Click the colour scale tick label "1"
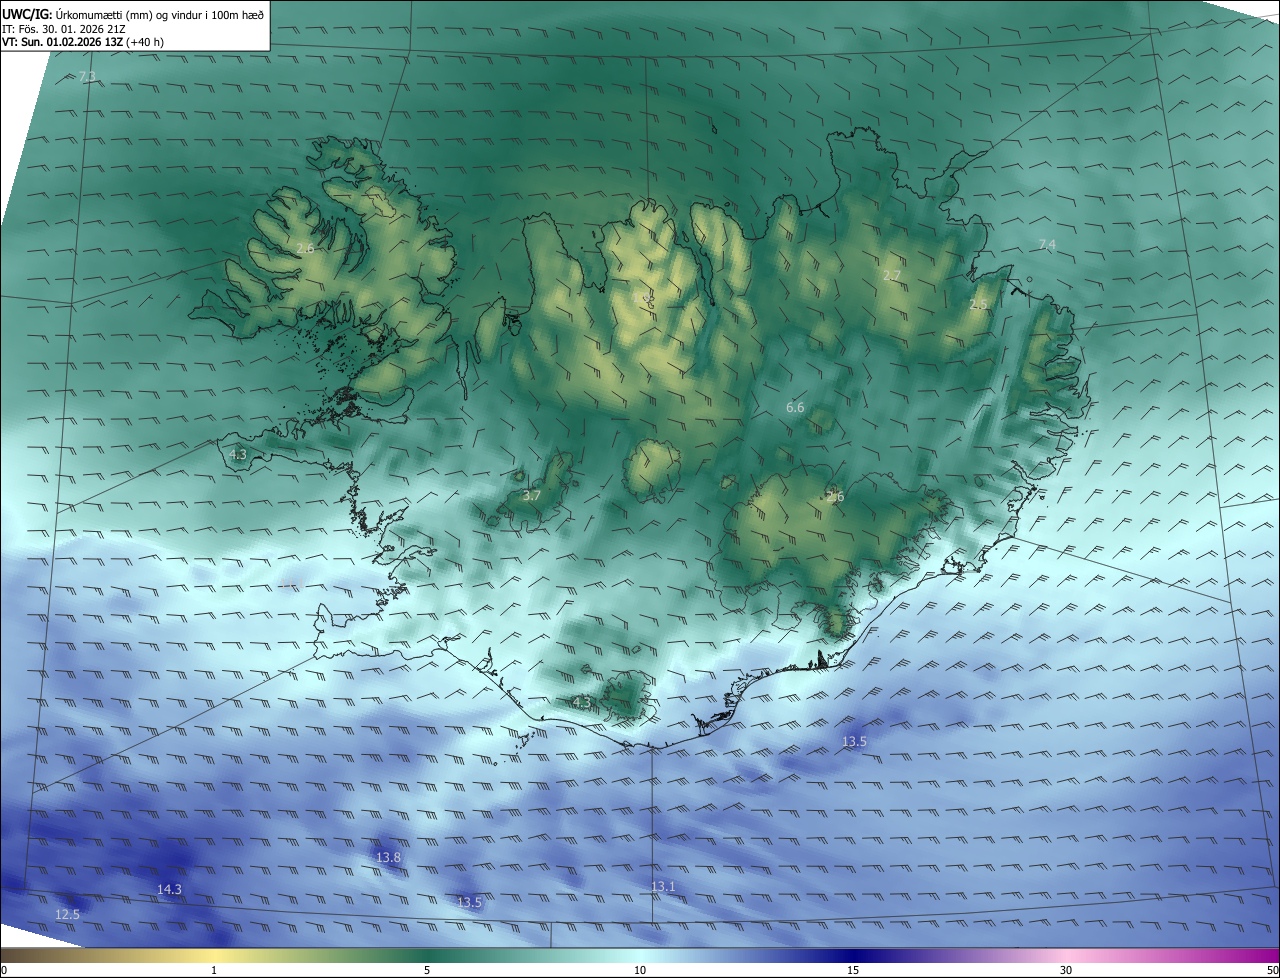Screen dimensions: 1280x978 (x=214, y=970)
